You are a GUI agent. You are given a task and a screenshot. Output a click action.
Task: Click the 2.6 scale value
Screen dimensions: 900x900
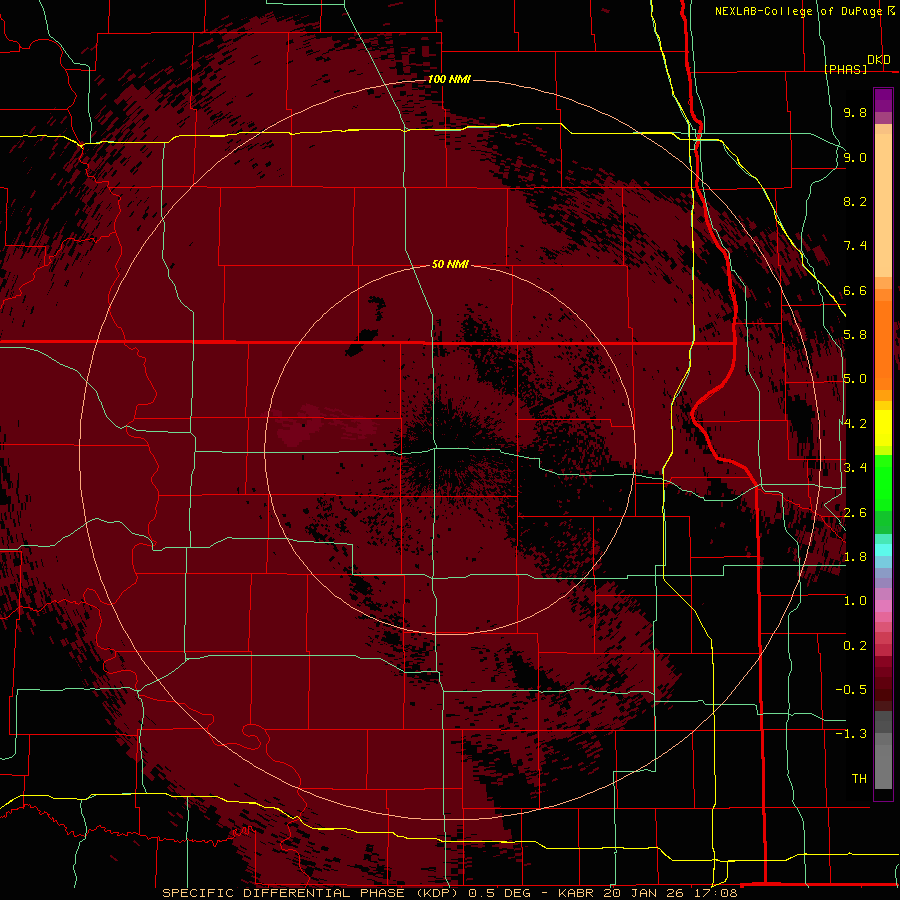pyautogui.click(x=855, y=513)
